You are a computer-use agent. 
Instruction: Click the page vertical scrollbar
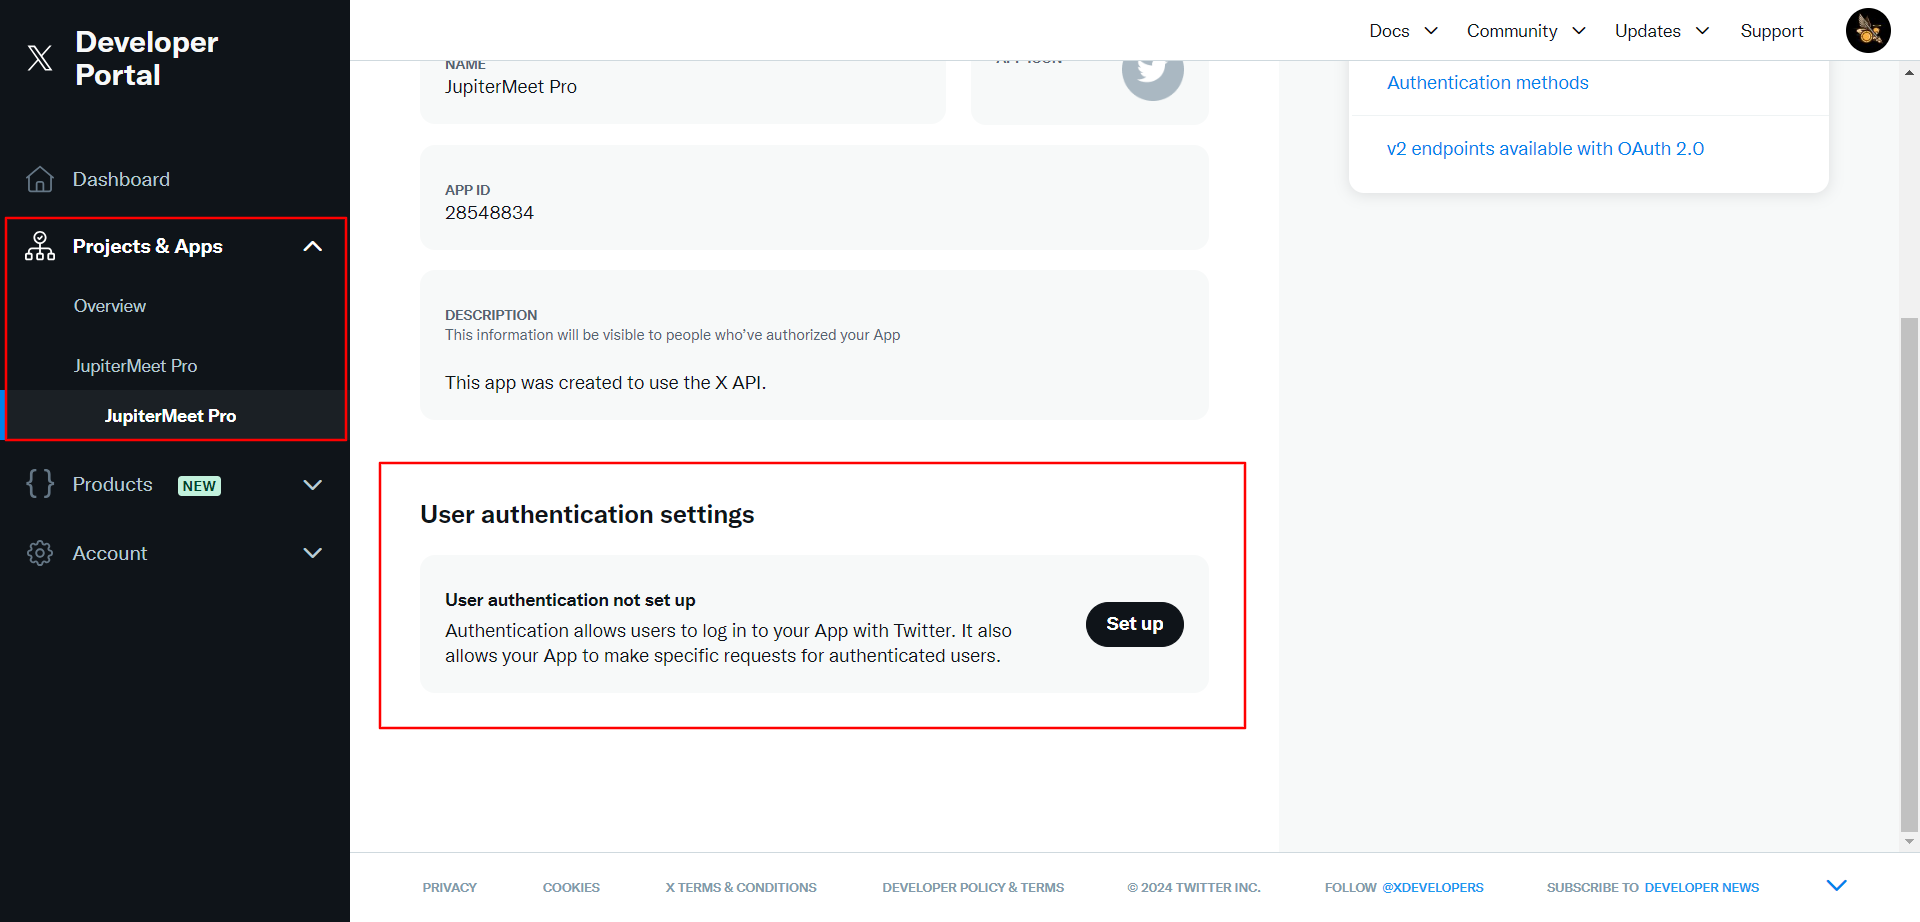(1909, 573)
